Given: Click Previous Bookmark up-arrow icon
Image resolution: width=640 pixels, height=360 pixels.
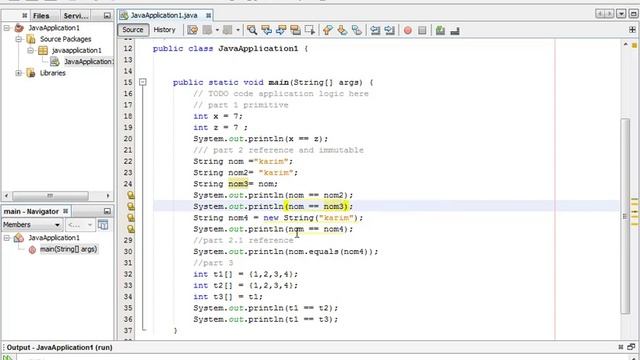Looking at the screenshot, I should point(327,30).
